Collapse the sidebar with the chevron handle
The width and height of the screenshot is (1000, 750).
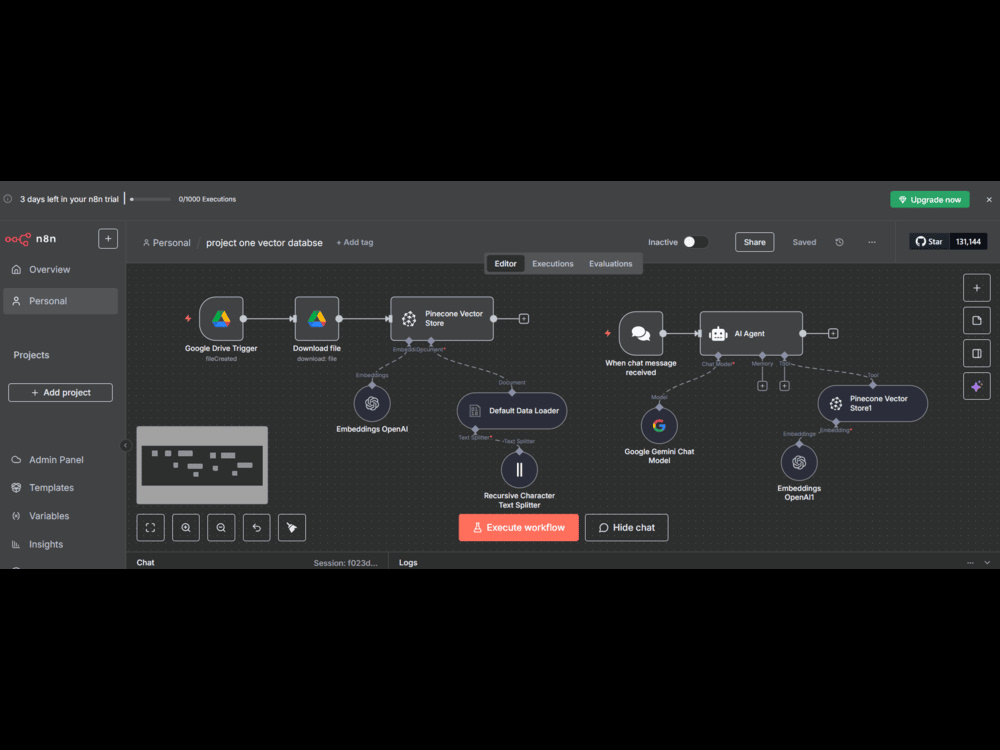126,445
